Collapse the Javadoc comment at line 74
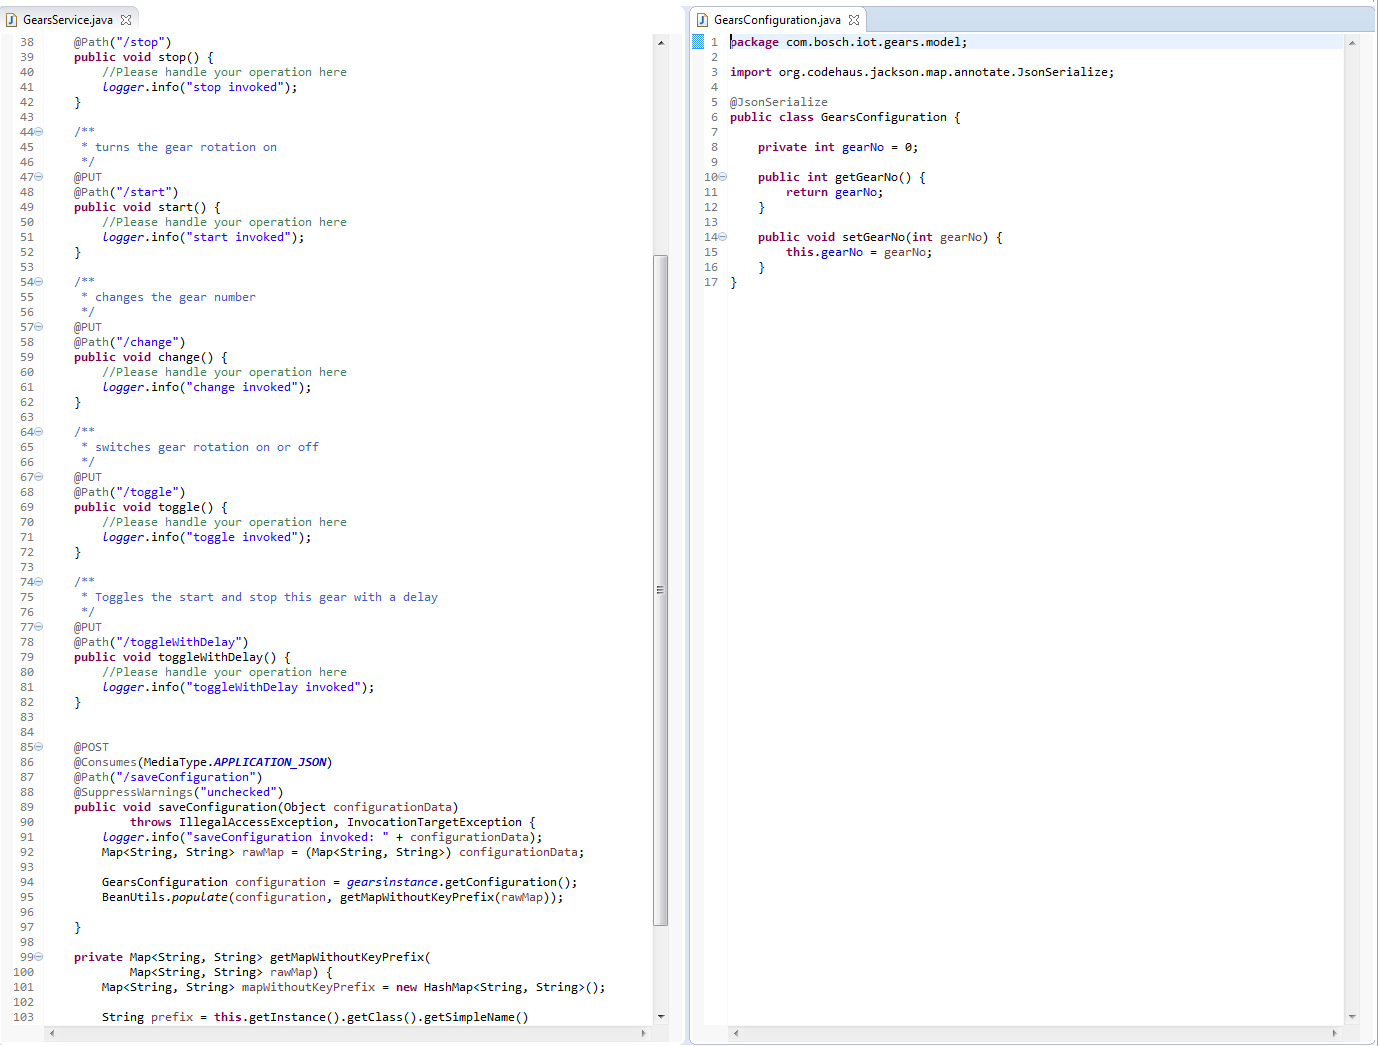Viewport: 1378px width, 1046px height. (x=39, y=582)
